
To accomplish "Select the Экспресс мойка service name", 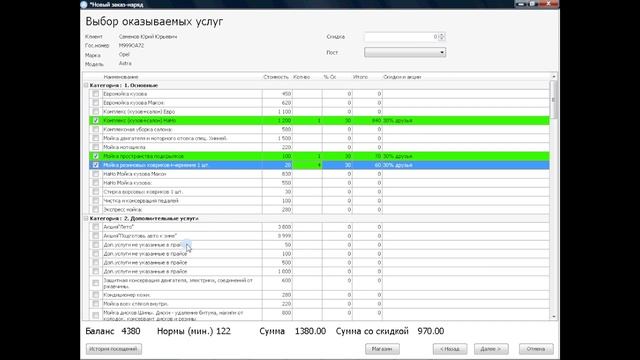I will (x=122, y=209).
